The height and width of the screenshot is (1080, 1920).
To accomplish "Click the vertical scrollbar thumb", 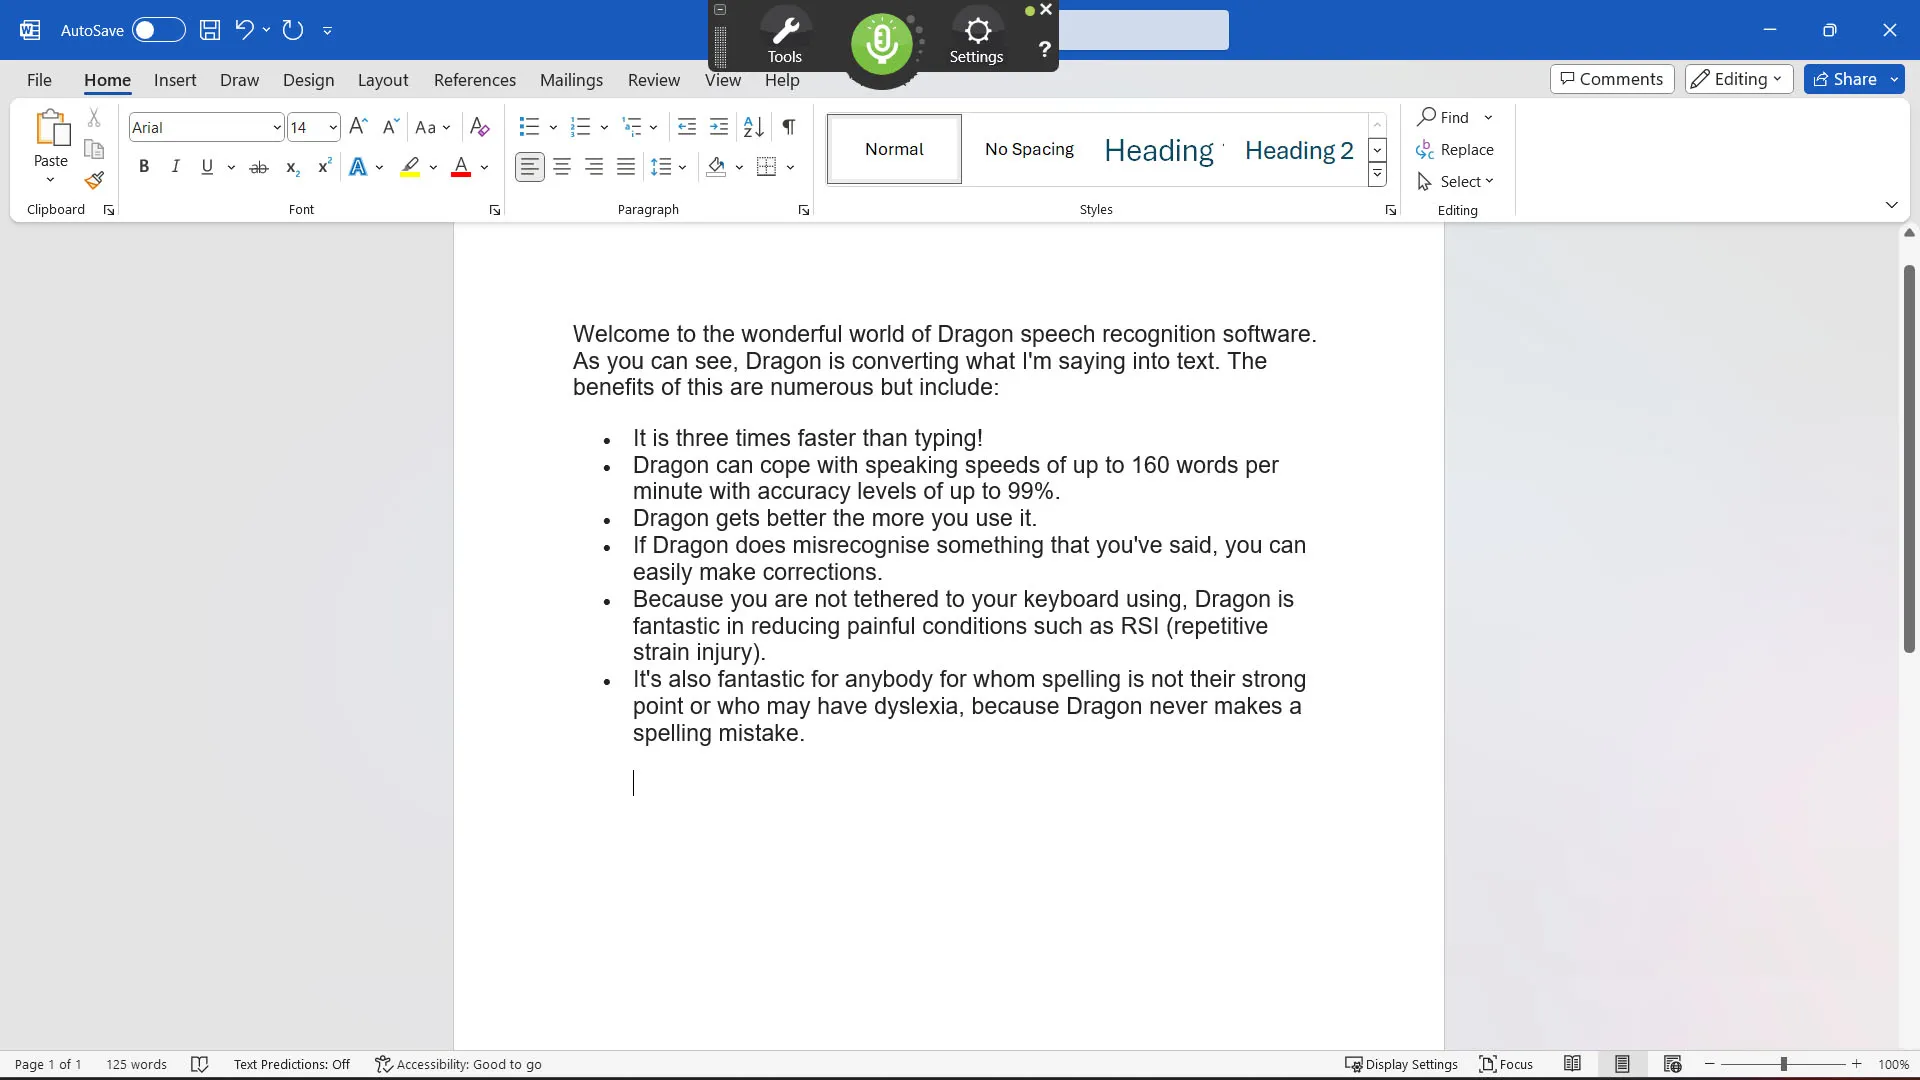I will pyautogui.click(x=1909, y=459).
